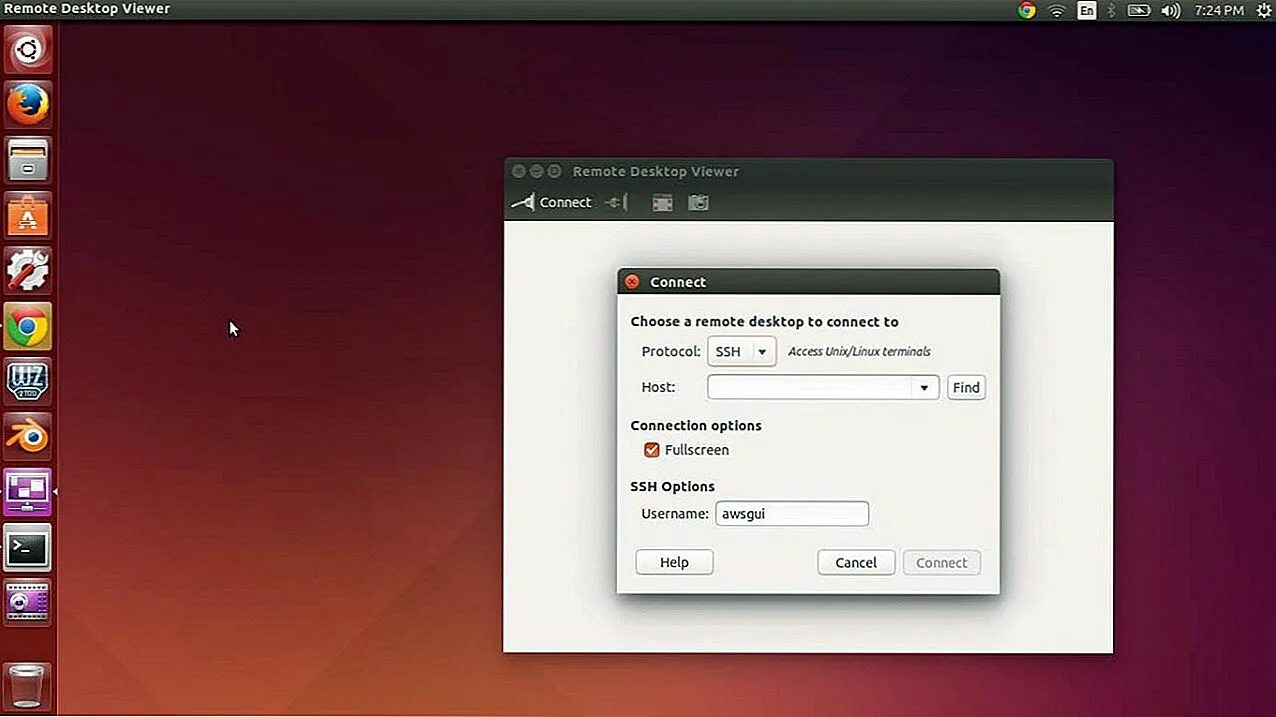Open Ubuntu Software Center icon
This screenshot has height=717, width=1276.
pos(28,215)
